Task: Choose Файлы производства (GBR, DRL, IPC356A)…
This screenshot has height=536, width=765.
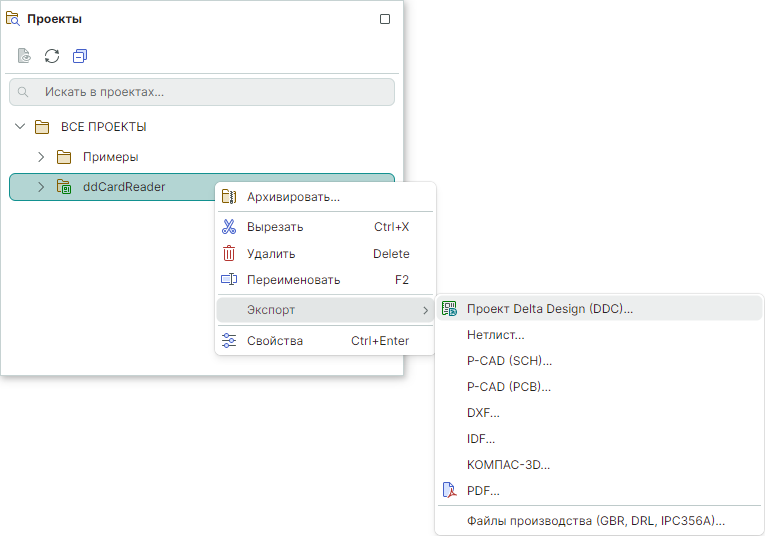Action: tap(595, 521)
